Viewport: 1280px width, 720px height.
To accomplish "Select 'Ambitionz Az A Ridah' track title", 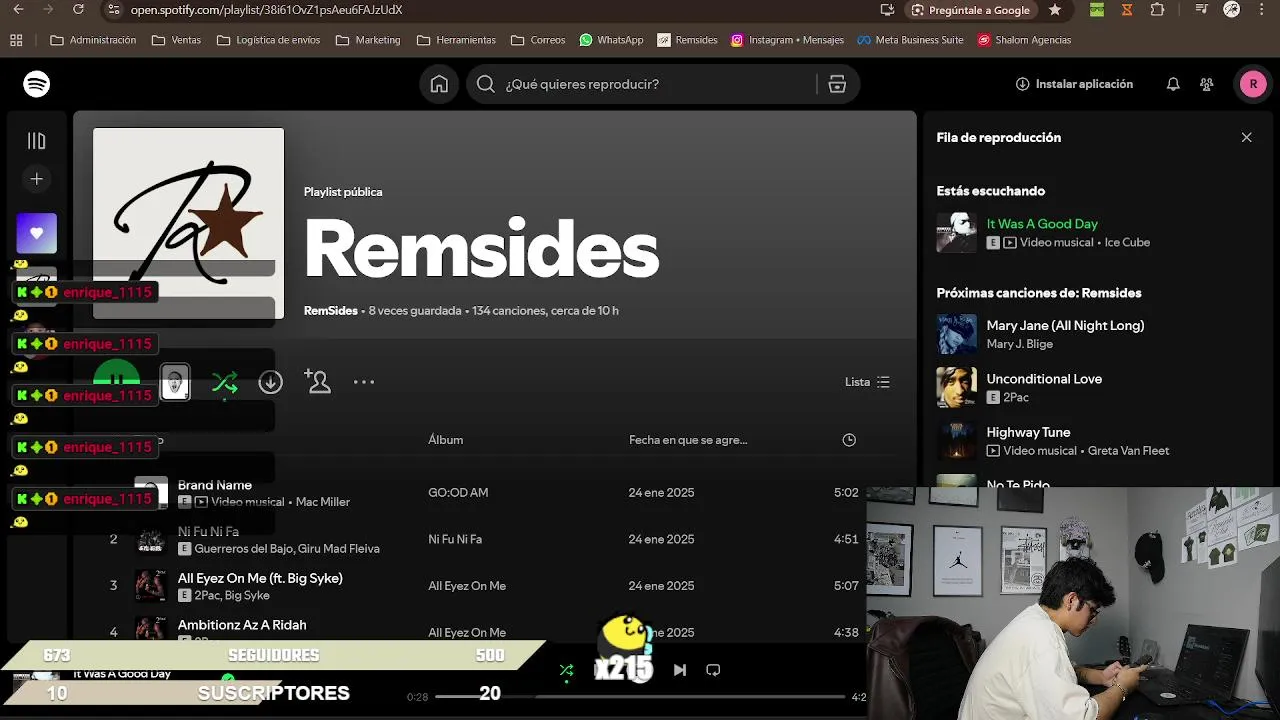I will coord(242,625).
